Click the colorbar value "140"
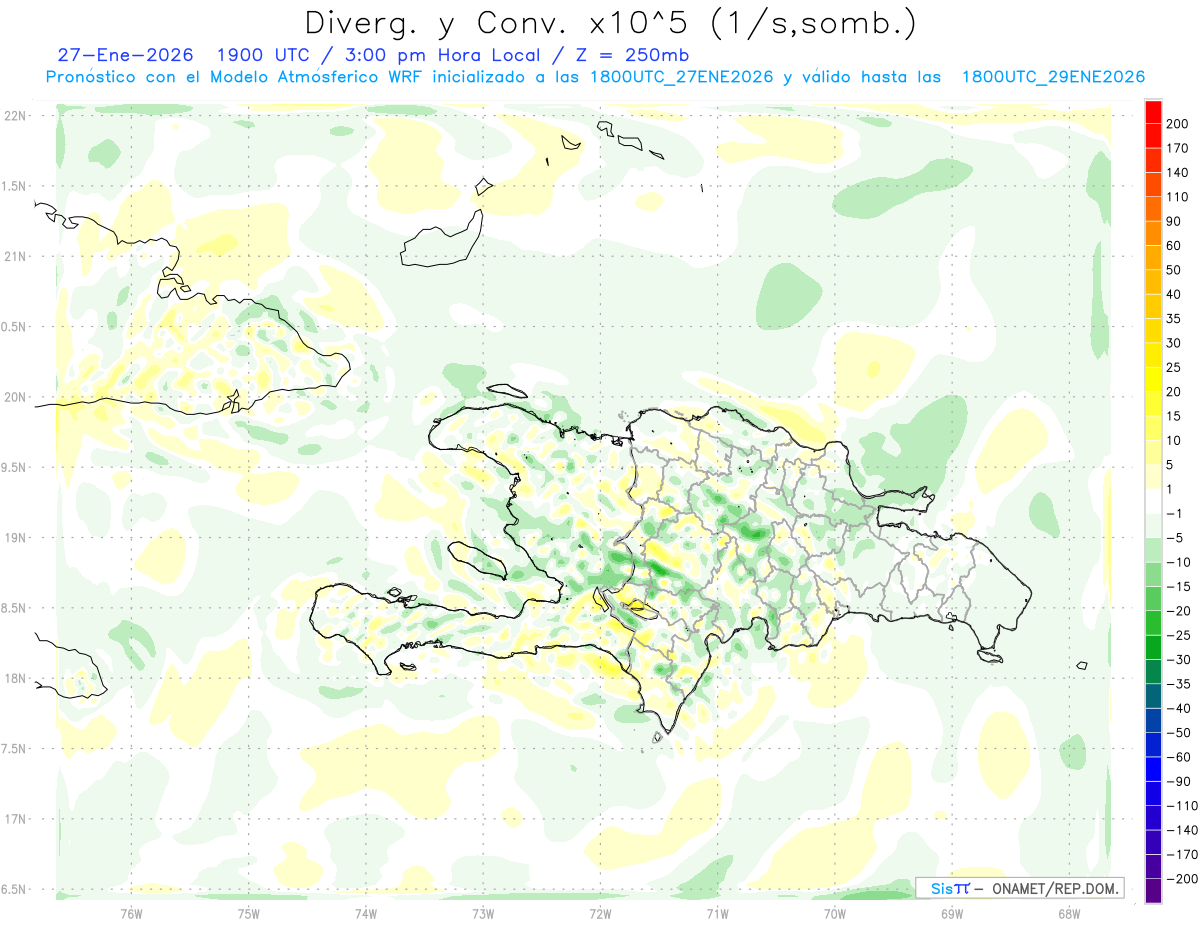 pos(1178,173)
